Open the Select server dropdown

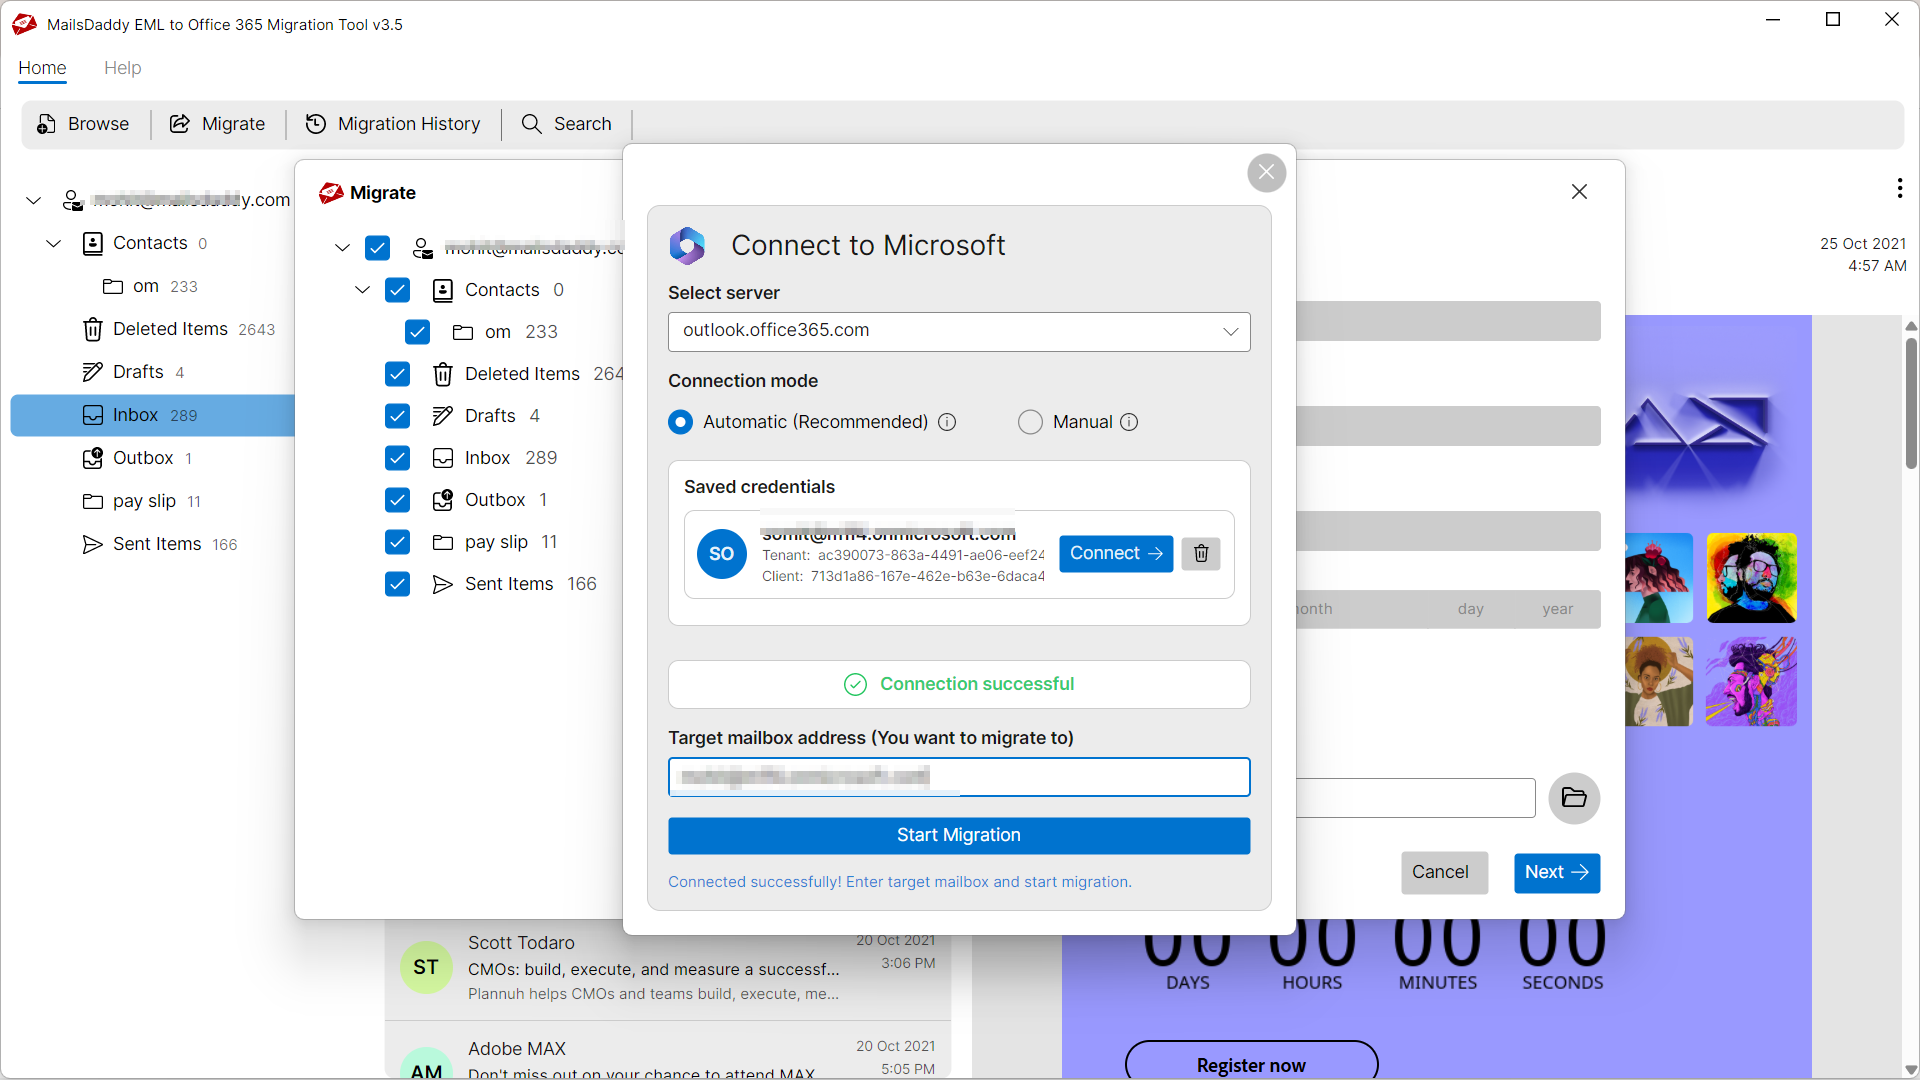coord(959,331)
